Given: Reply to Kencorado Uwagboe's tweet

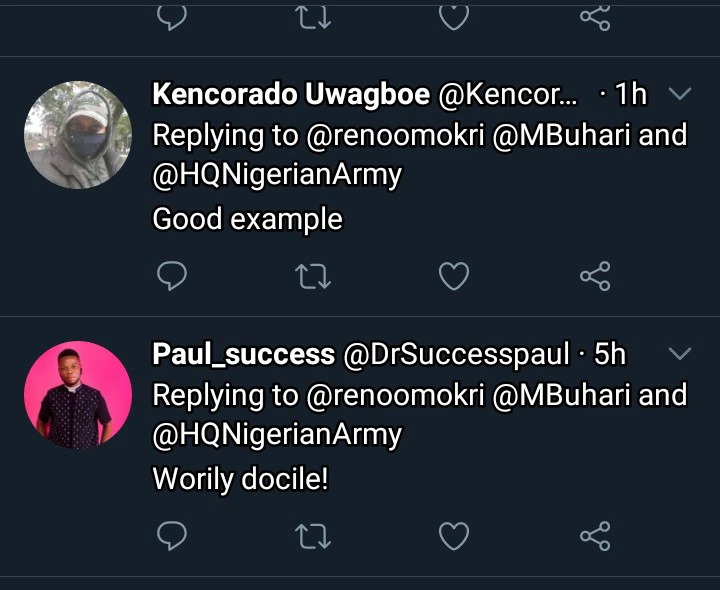Looking at the screenshot, I should [x=174, y=276].
